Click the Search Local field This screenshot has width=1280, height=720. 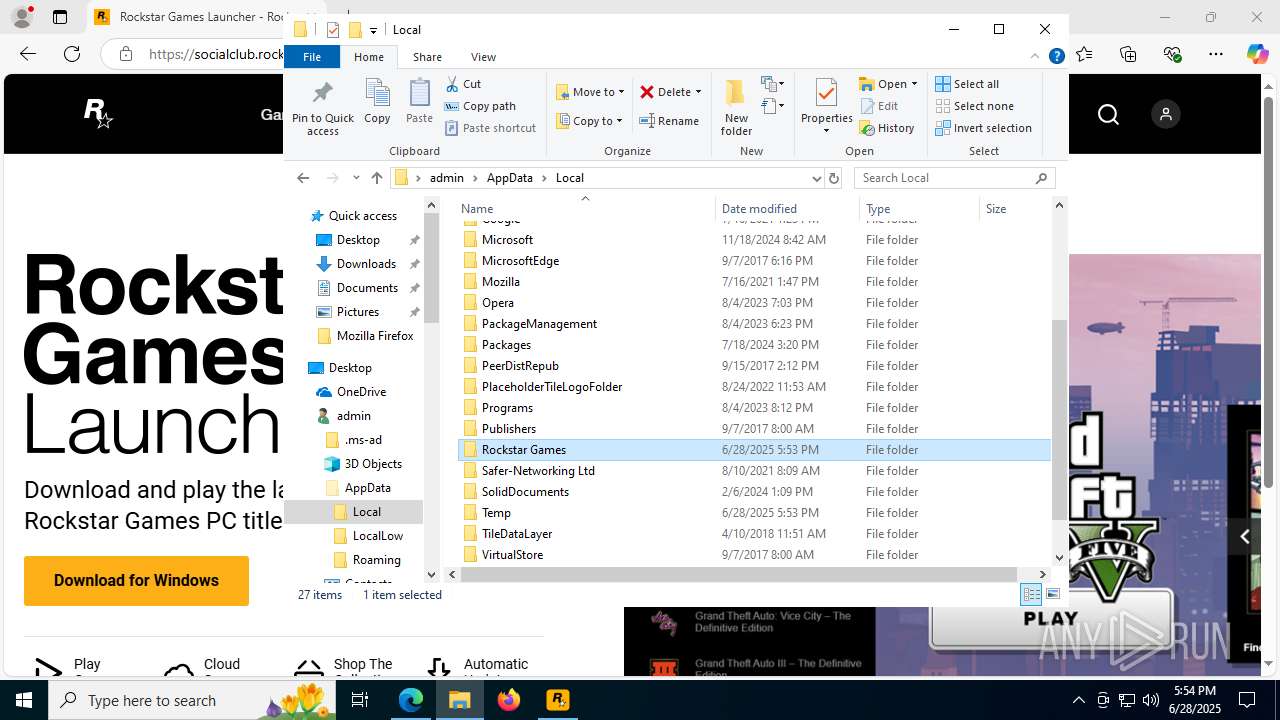coord(954,178)
